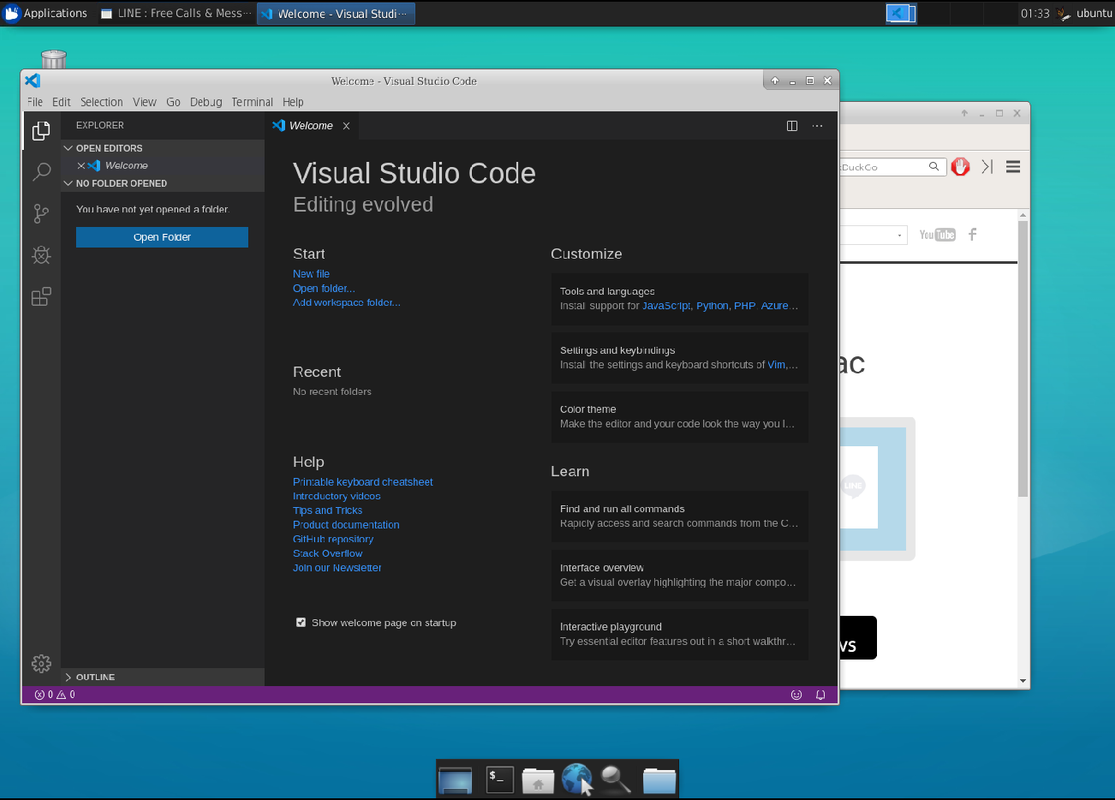
Task: Open Tips and Tricks link
Action: 327,510
